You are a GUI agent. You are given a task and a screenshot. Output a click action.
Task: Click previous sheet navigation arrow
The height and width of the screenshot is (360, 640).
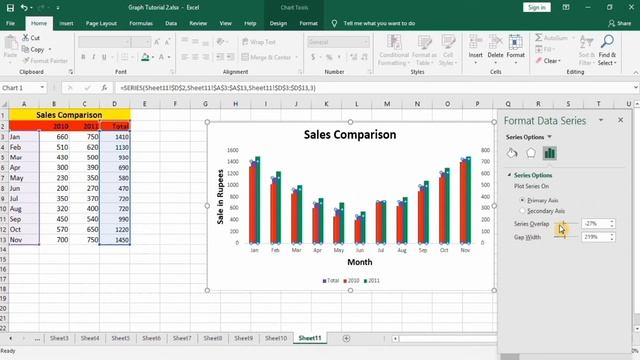tap(10, 338)
